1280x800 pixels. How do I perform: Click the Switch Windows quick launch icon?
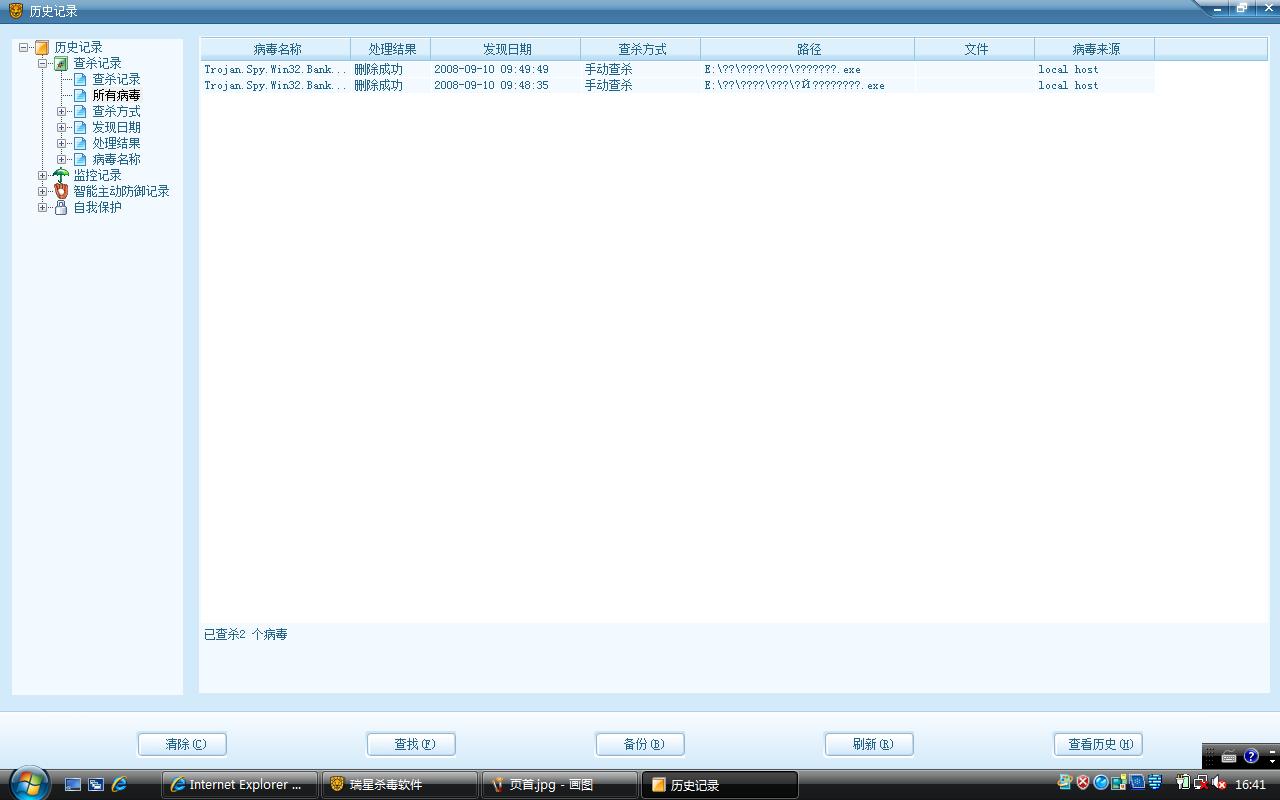click(x=96, y=785)
